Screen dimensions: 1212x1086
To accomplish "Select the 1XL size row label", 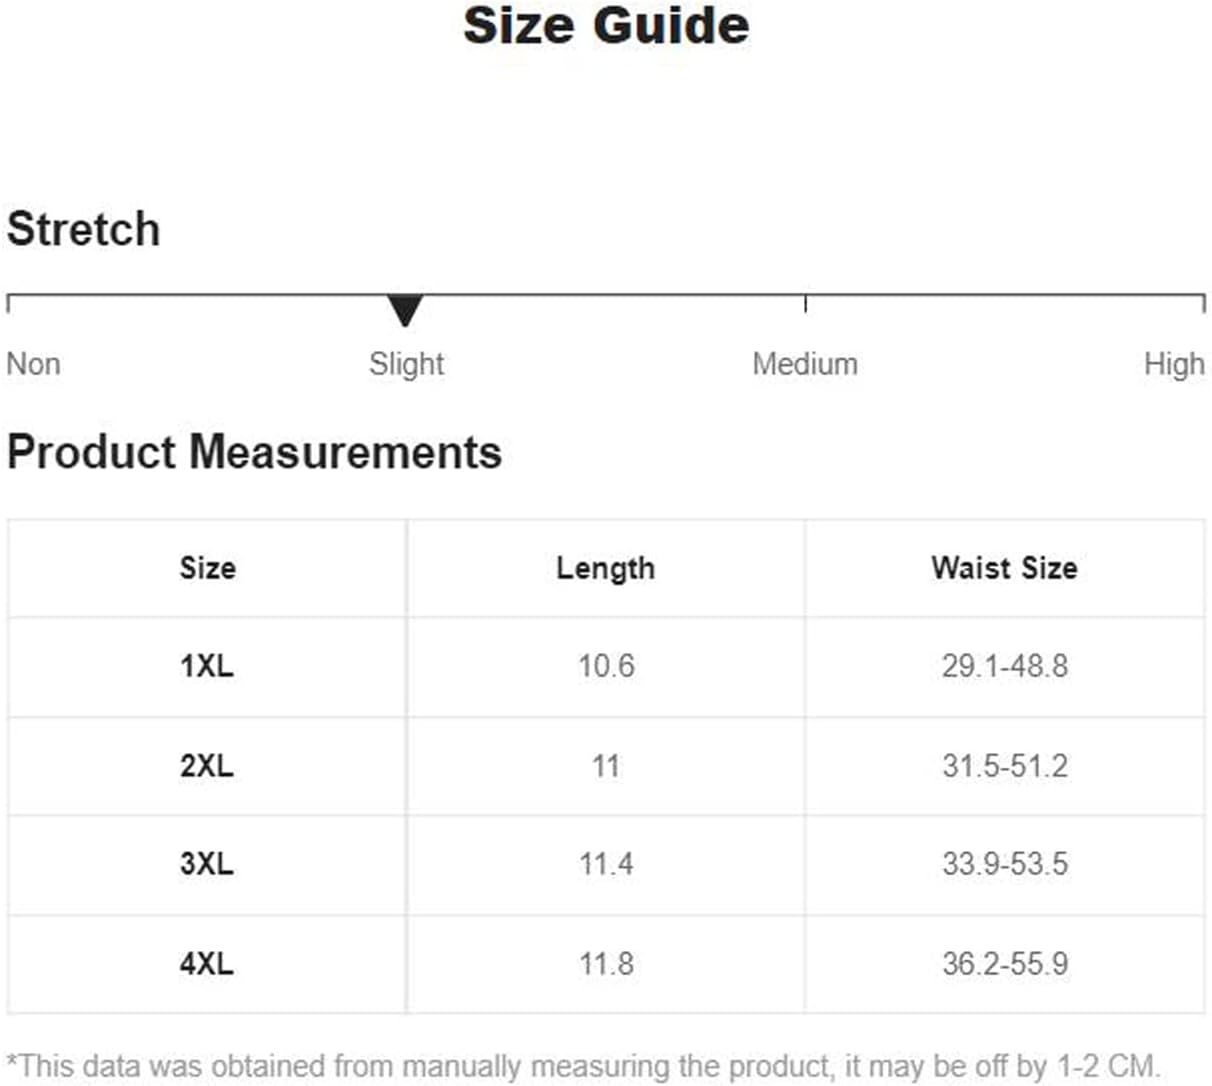I will pyautogui.click(x=207, y=666).
